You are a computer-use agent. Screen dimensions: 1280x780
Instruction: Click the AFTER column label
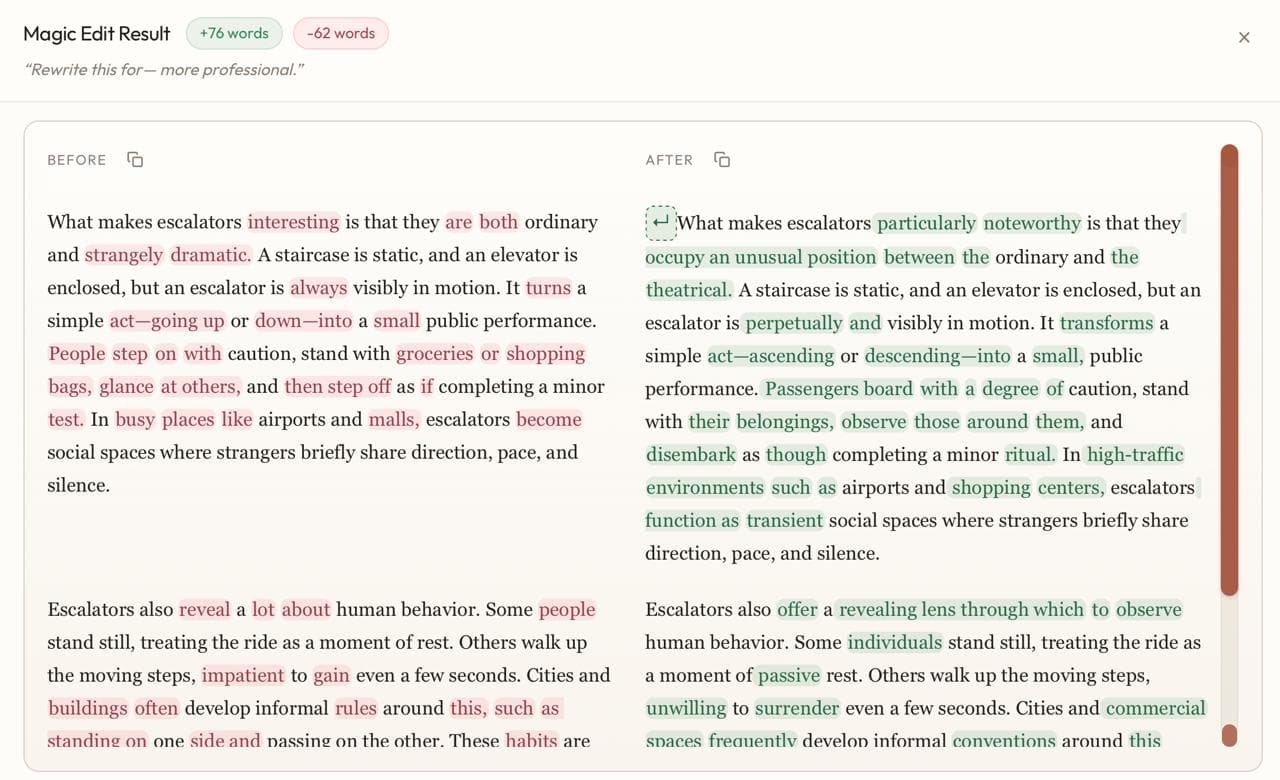669,160
